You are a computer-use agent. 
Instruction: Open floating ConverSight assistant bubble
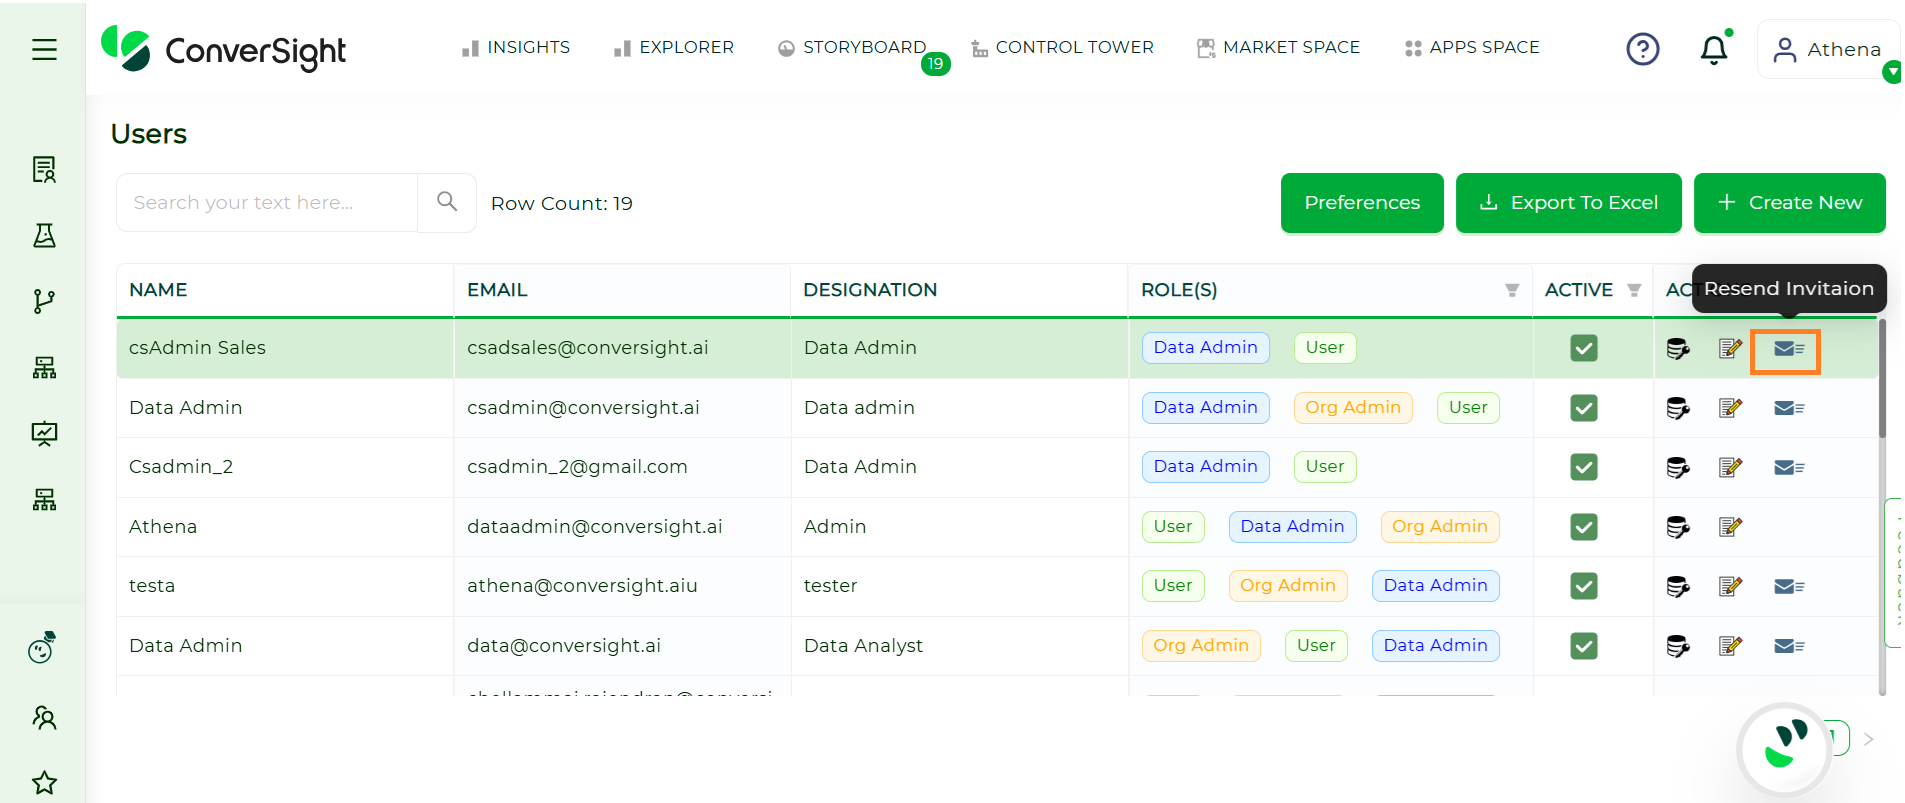point(1785,749)
